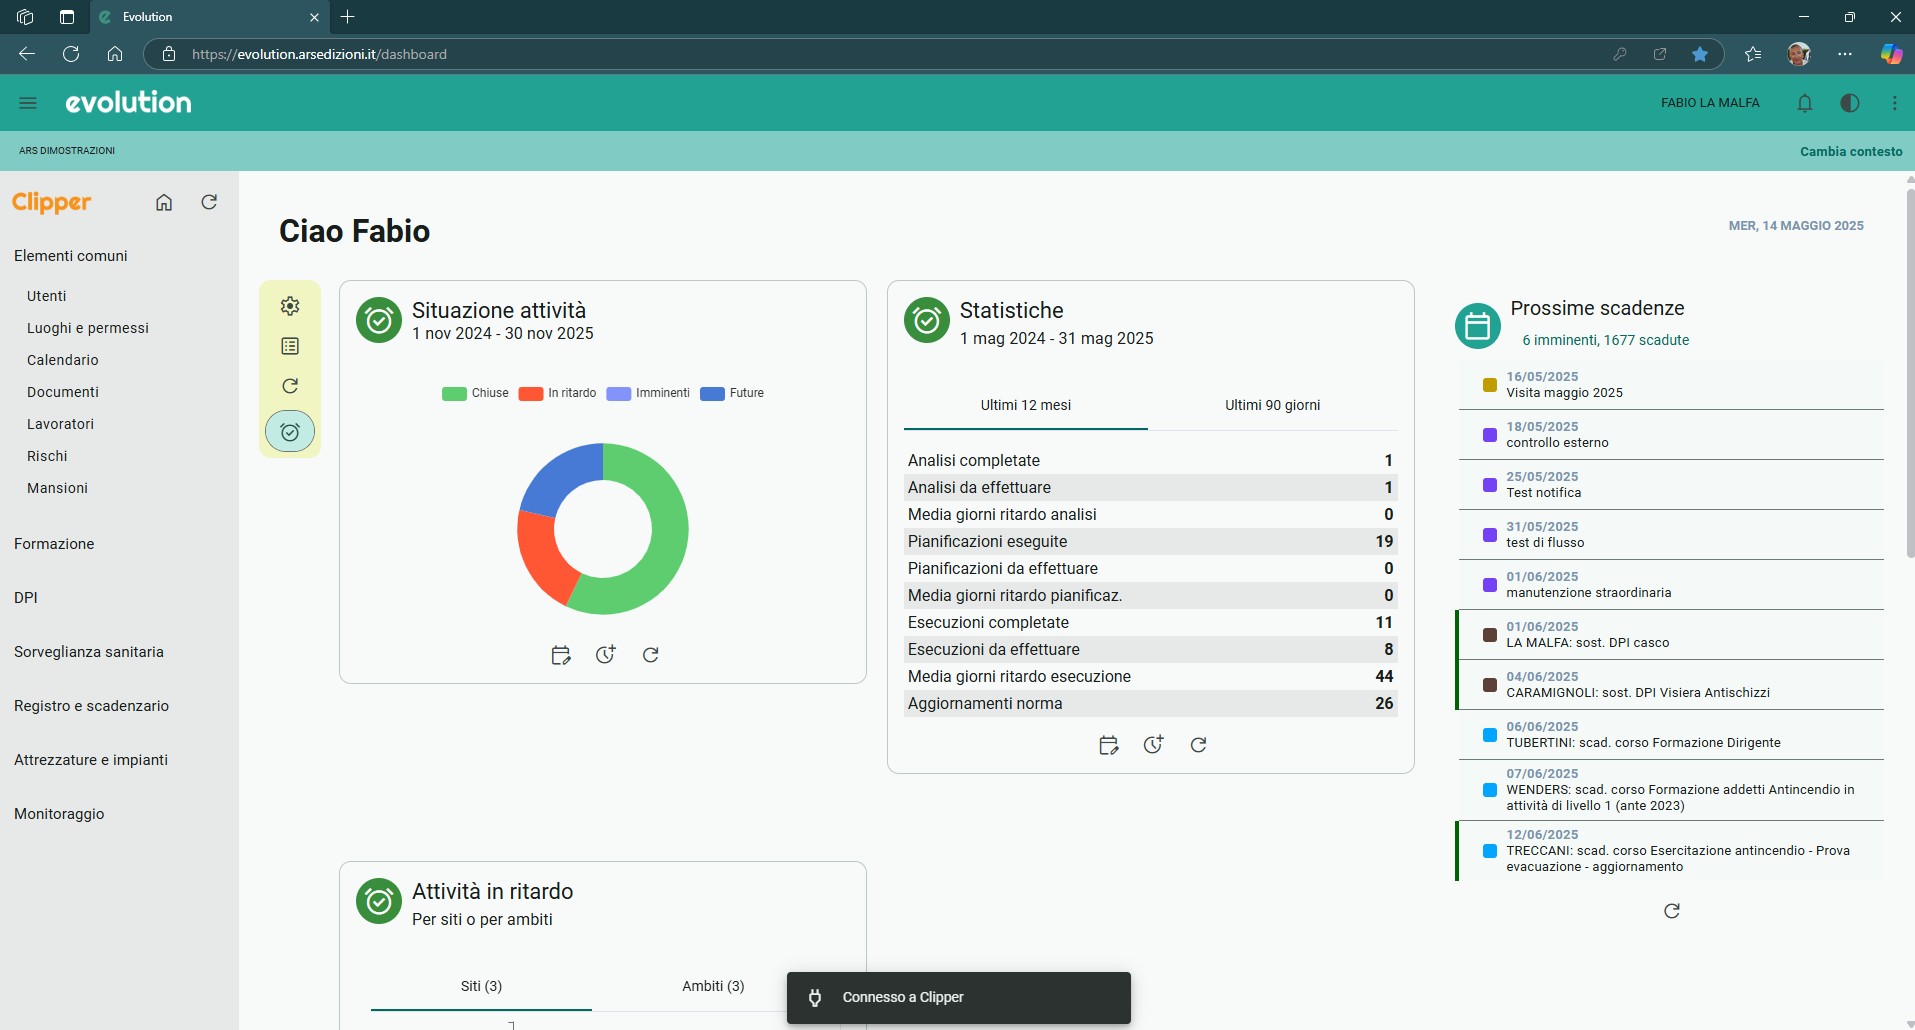Switch to Ultimi 90 giorni tab

click(x=1272, y=405)
